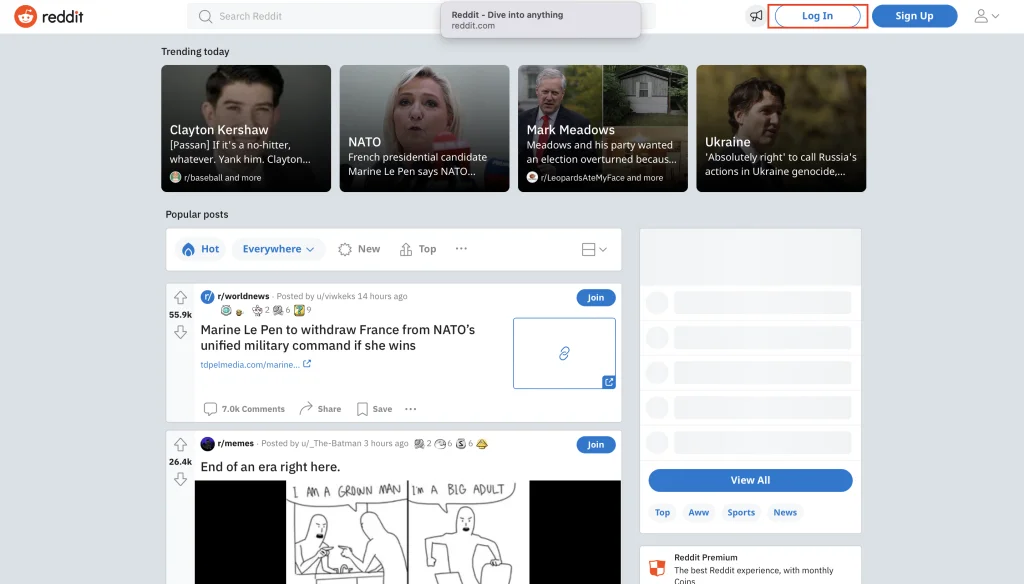Click the Log In button
The height and width of the screenshot is (584, 1024).
817,16
